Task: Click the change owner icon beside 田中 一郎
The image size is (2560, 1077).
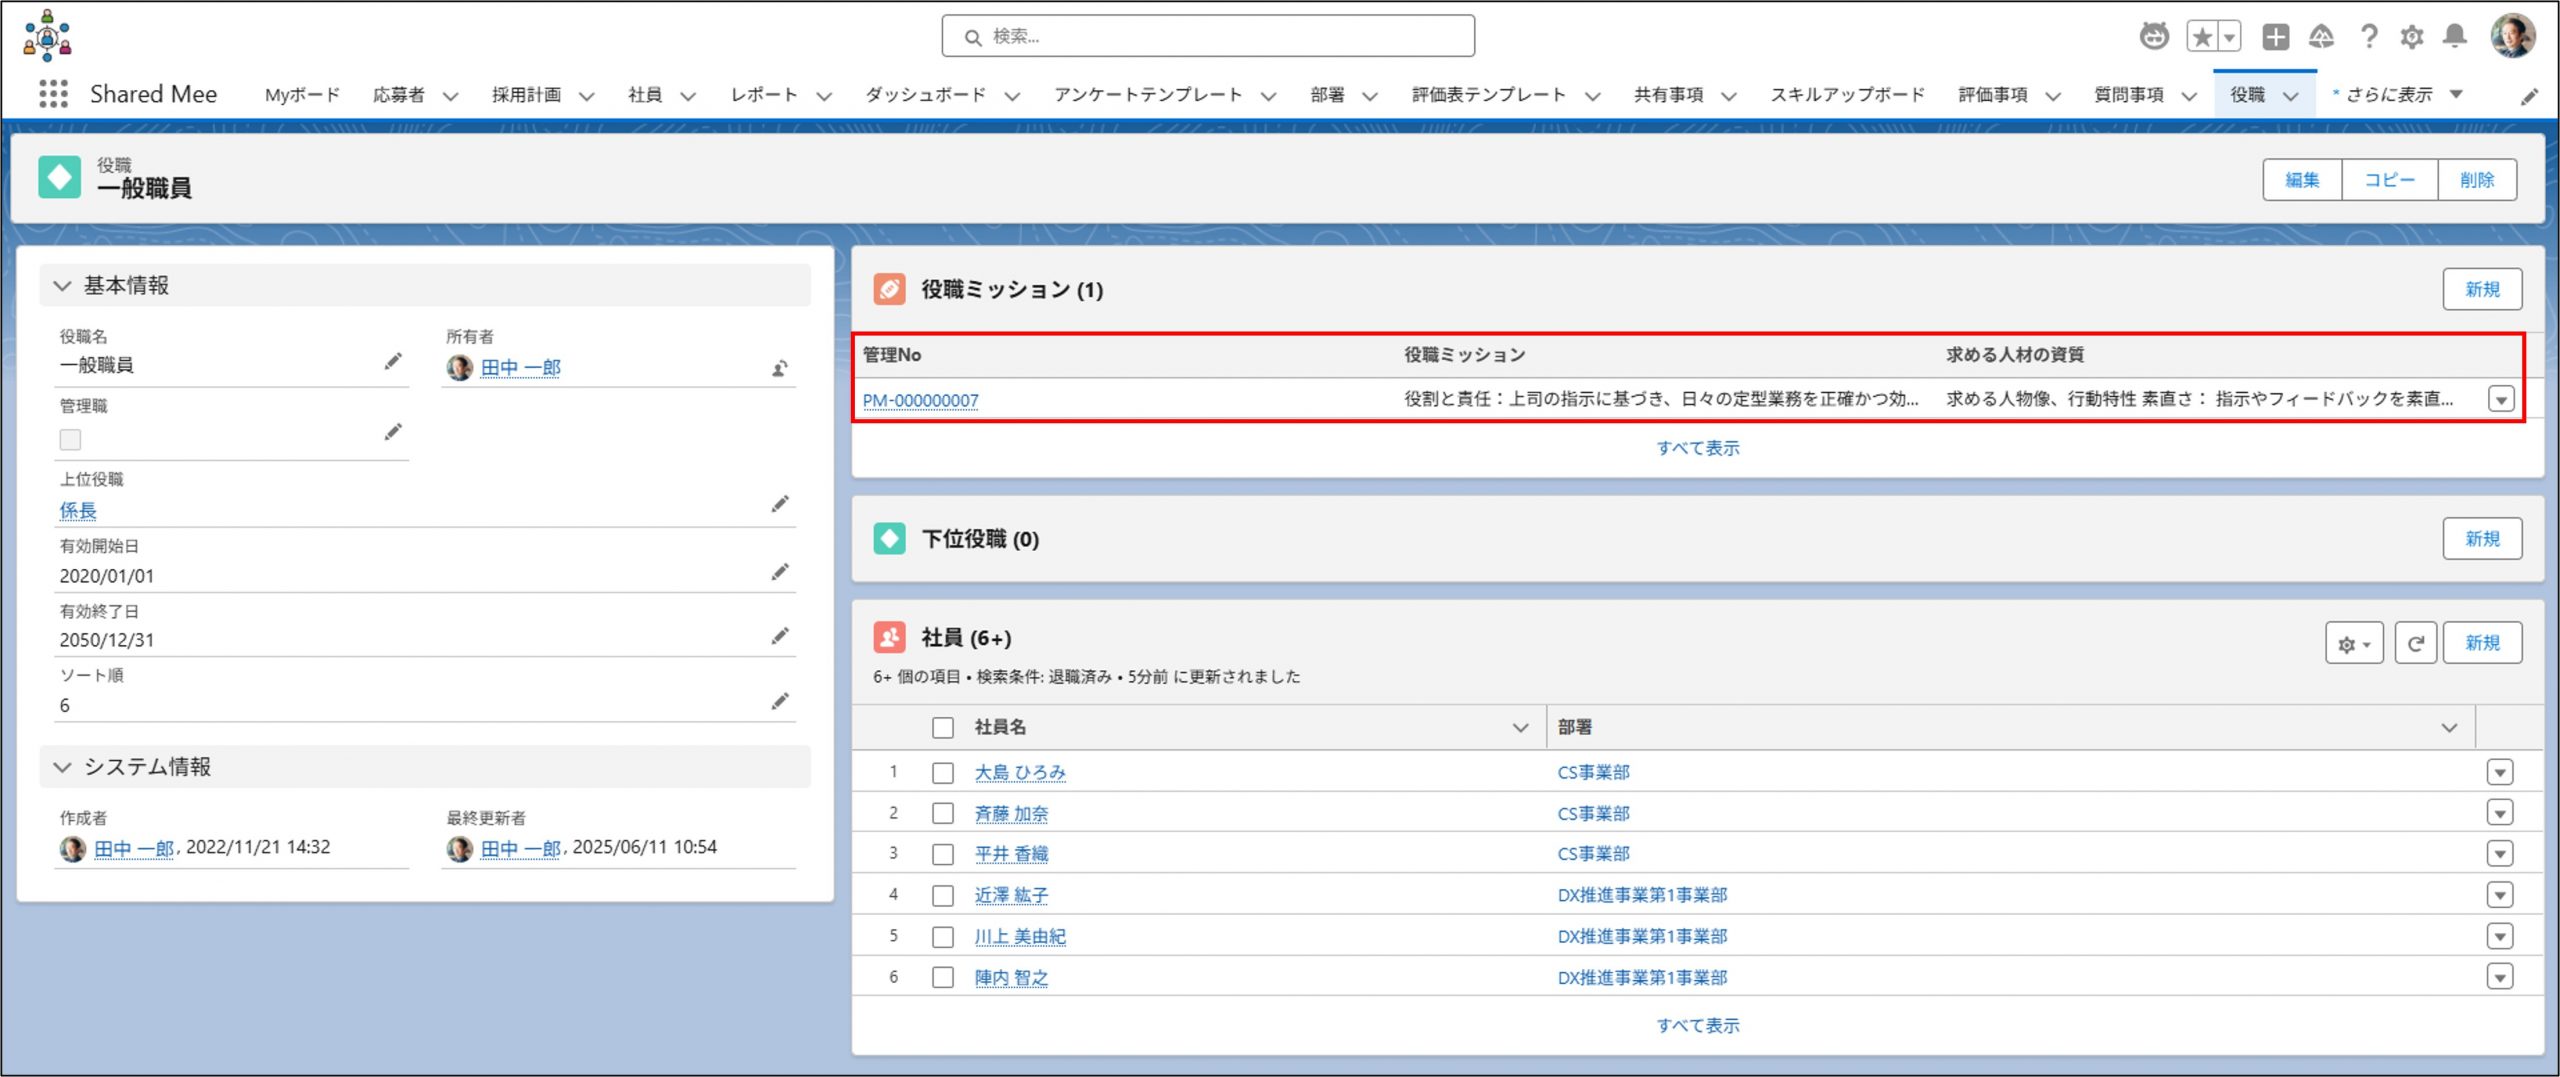Action: [x=780, y=369]
